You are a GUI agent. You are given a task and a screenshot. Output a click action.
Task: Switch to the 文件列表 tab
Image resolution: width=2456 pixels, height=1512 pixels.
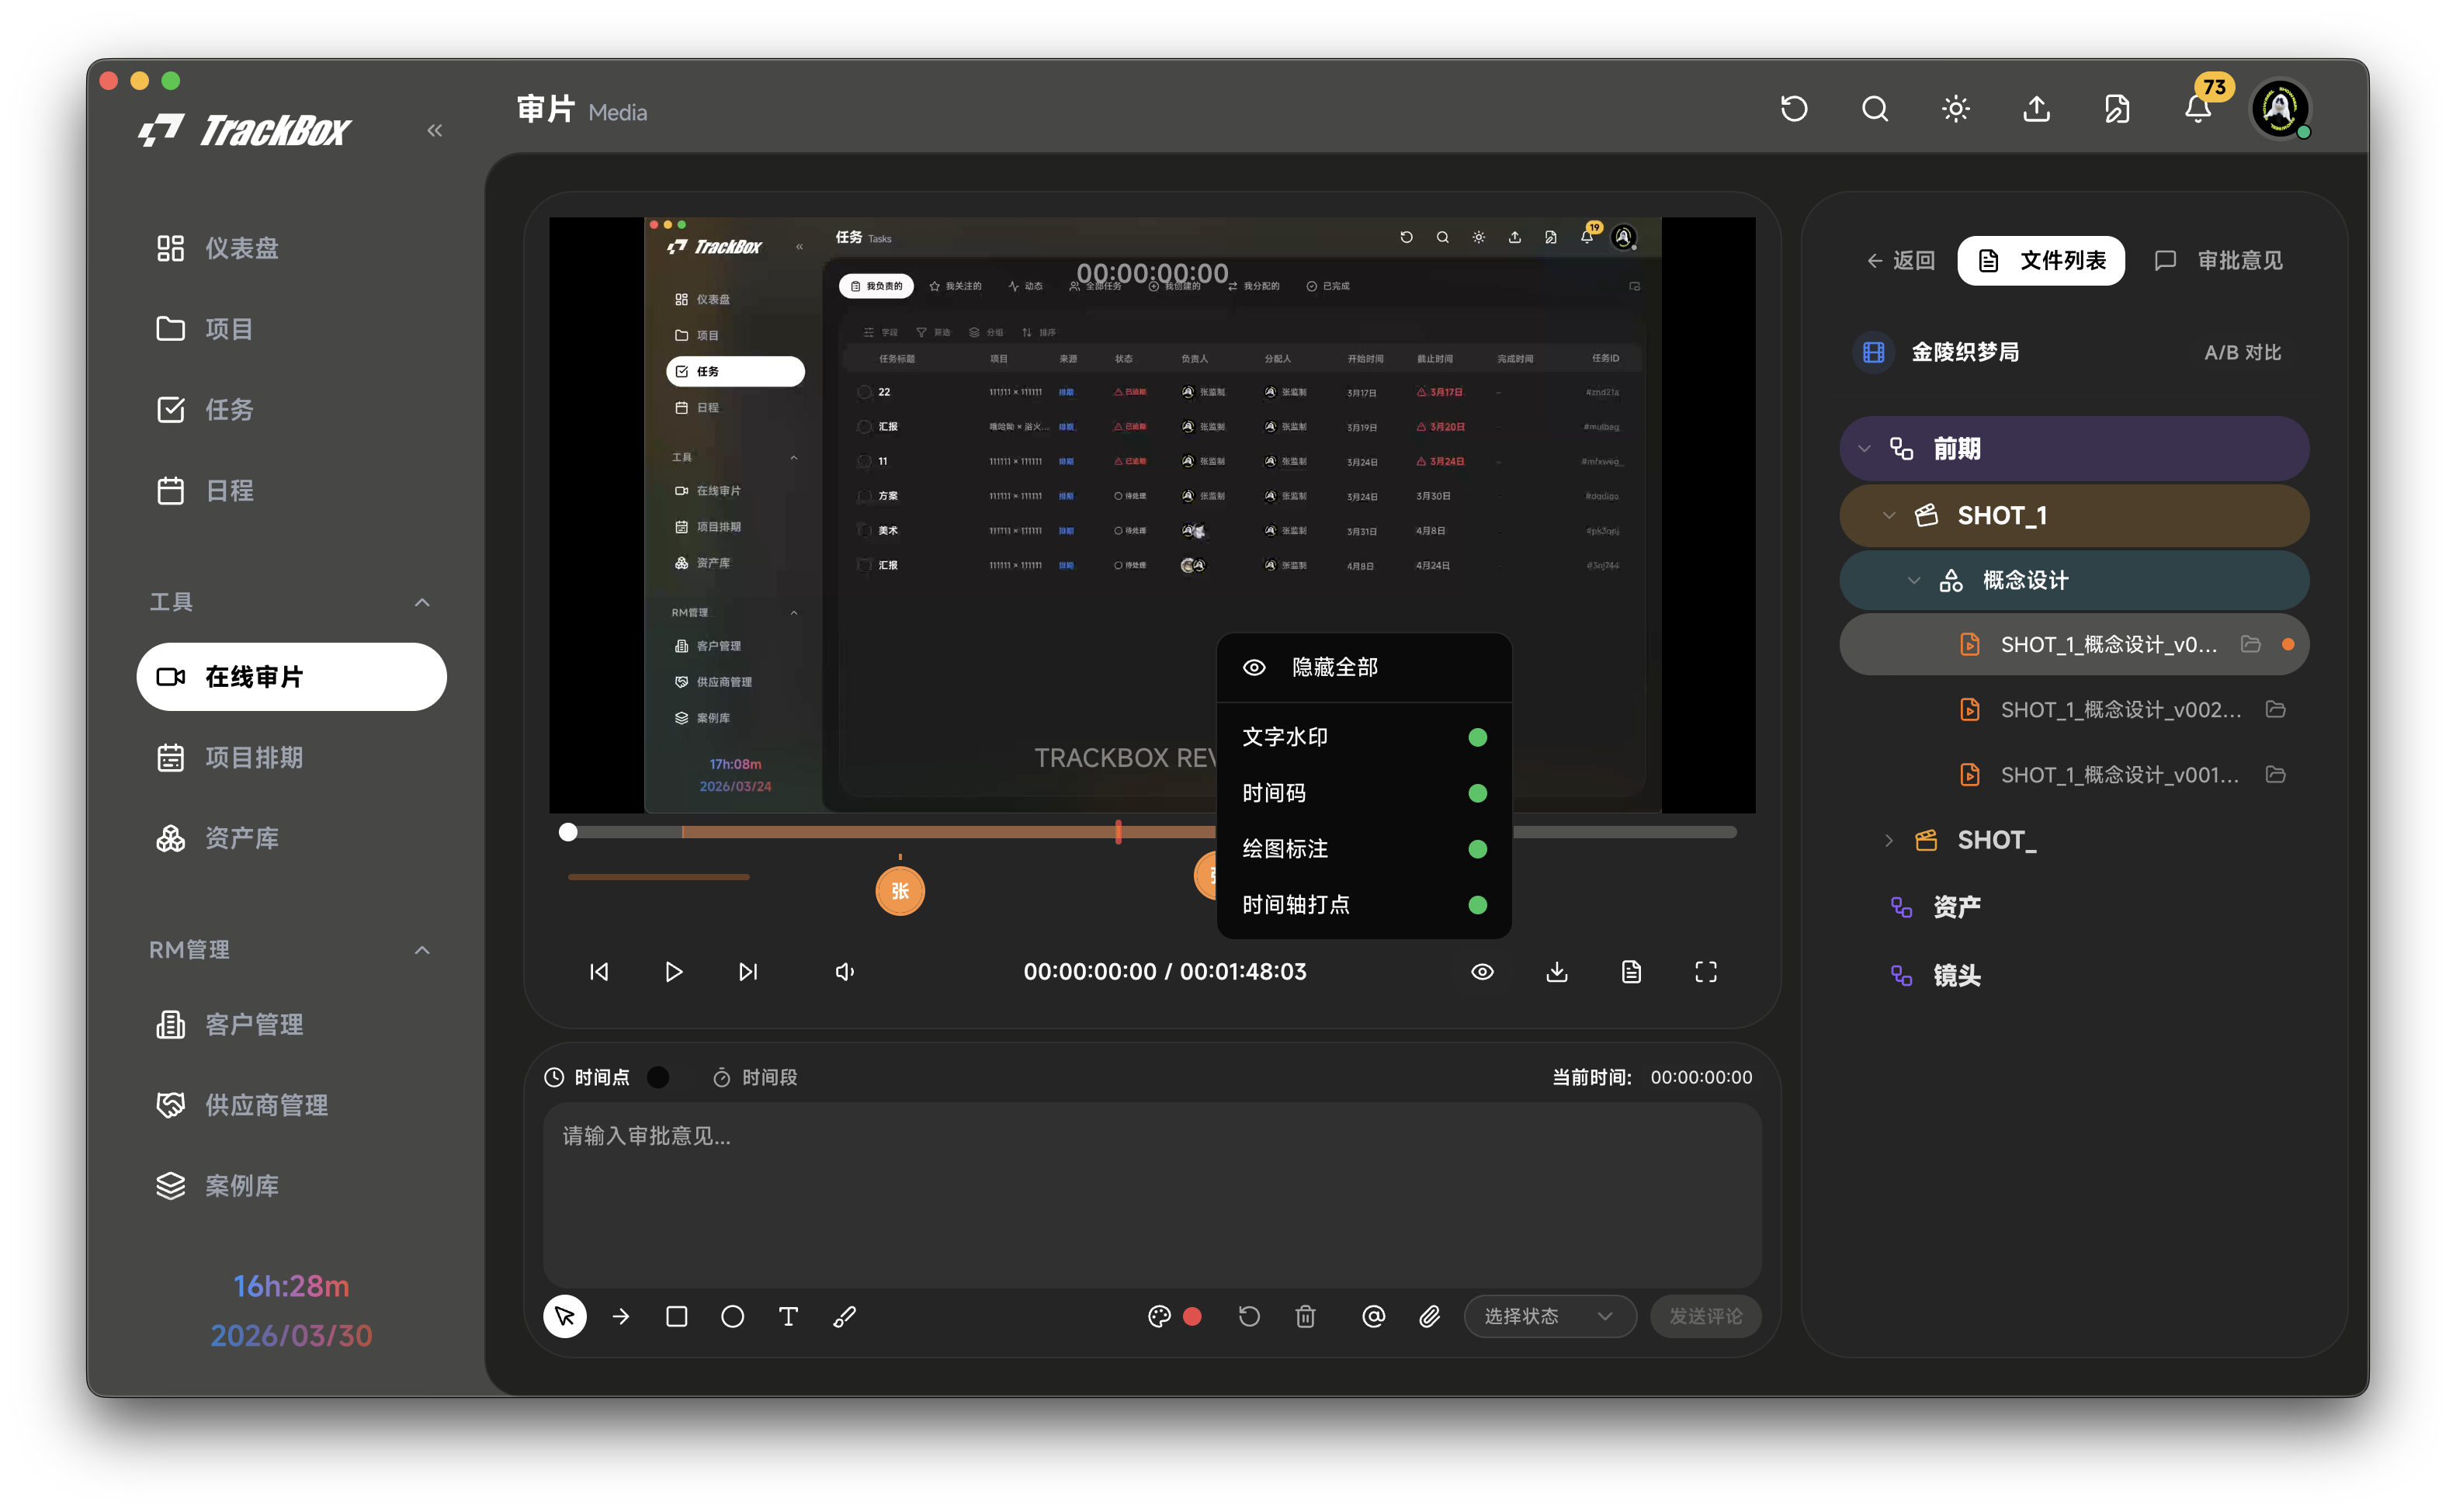click(2041, 260)
